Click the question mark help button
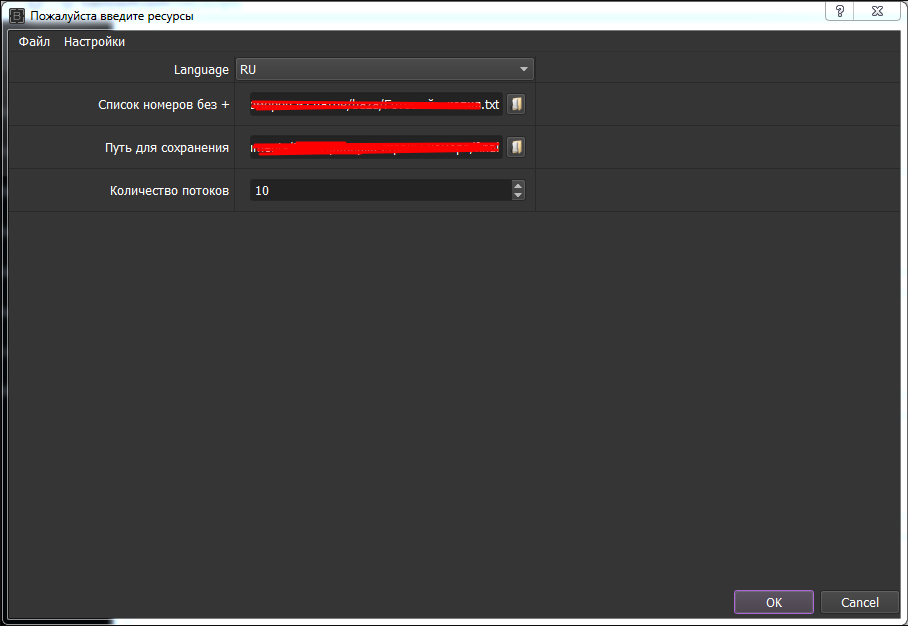 coord(839,10)
